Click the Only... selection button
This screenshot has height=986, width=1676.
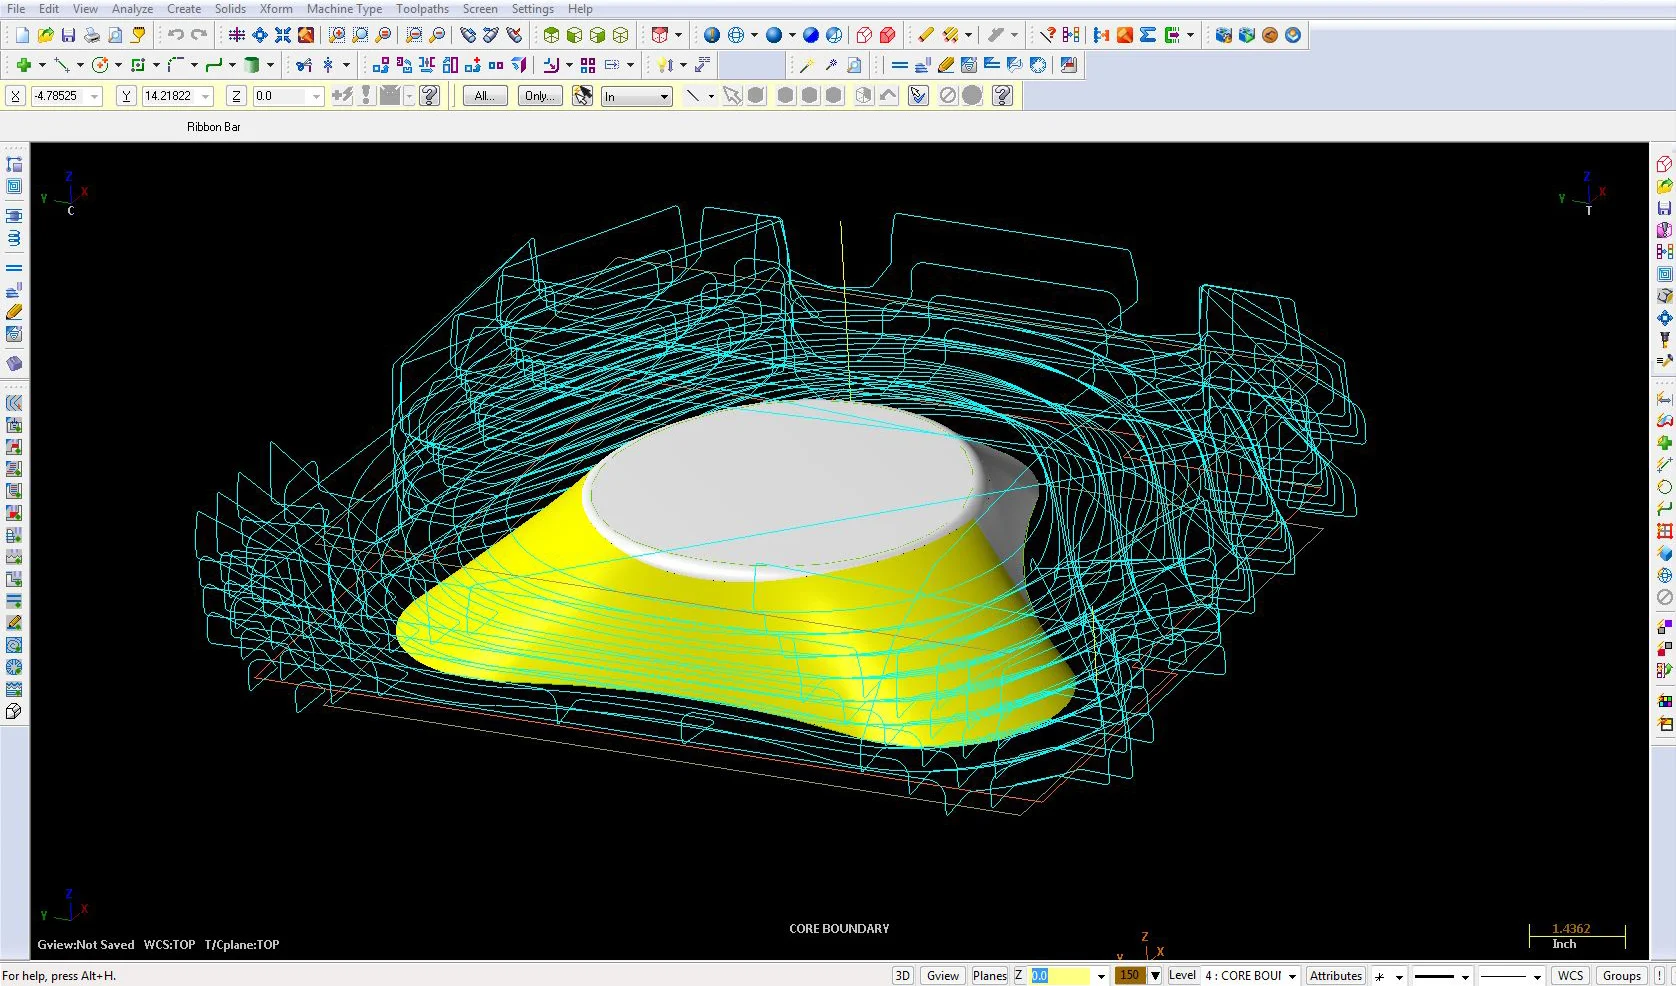pos(540,95)
